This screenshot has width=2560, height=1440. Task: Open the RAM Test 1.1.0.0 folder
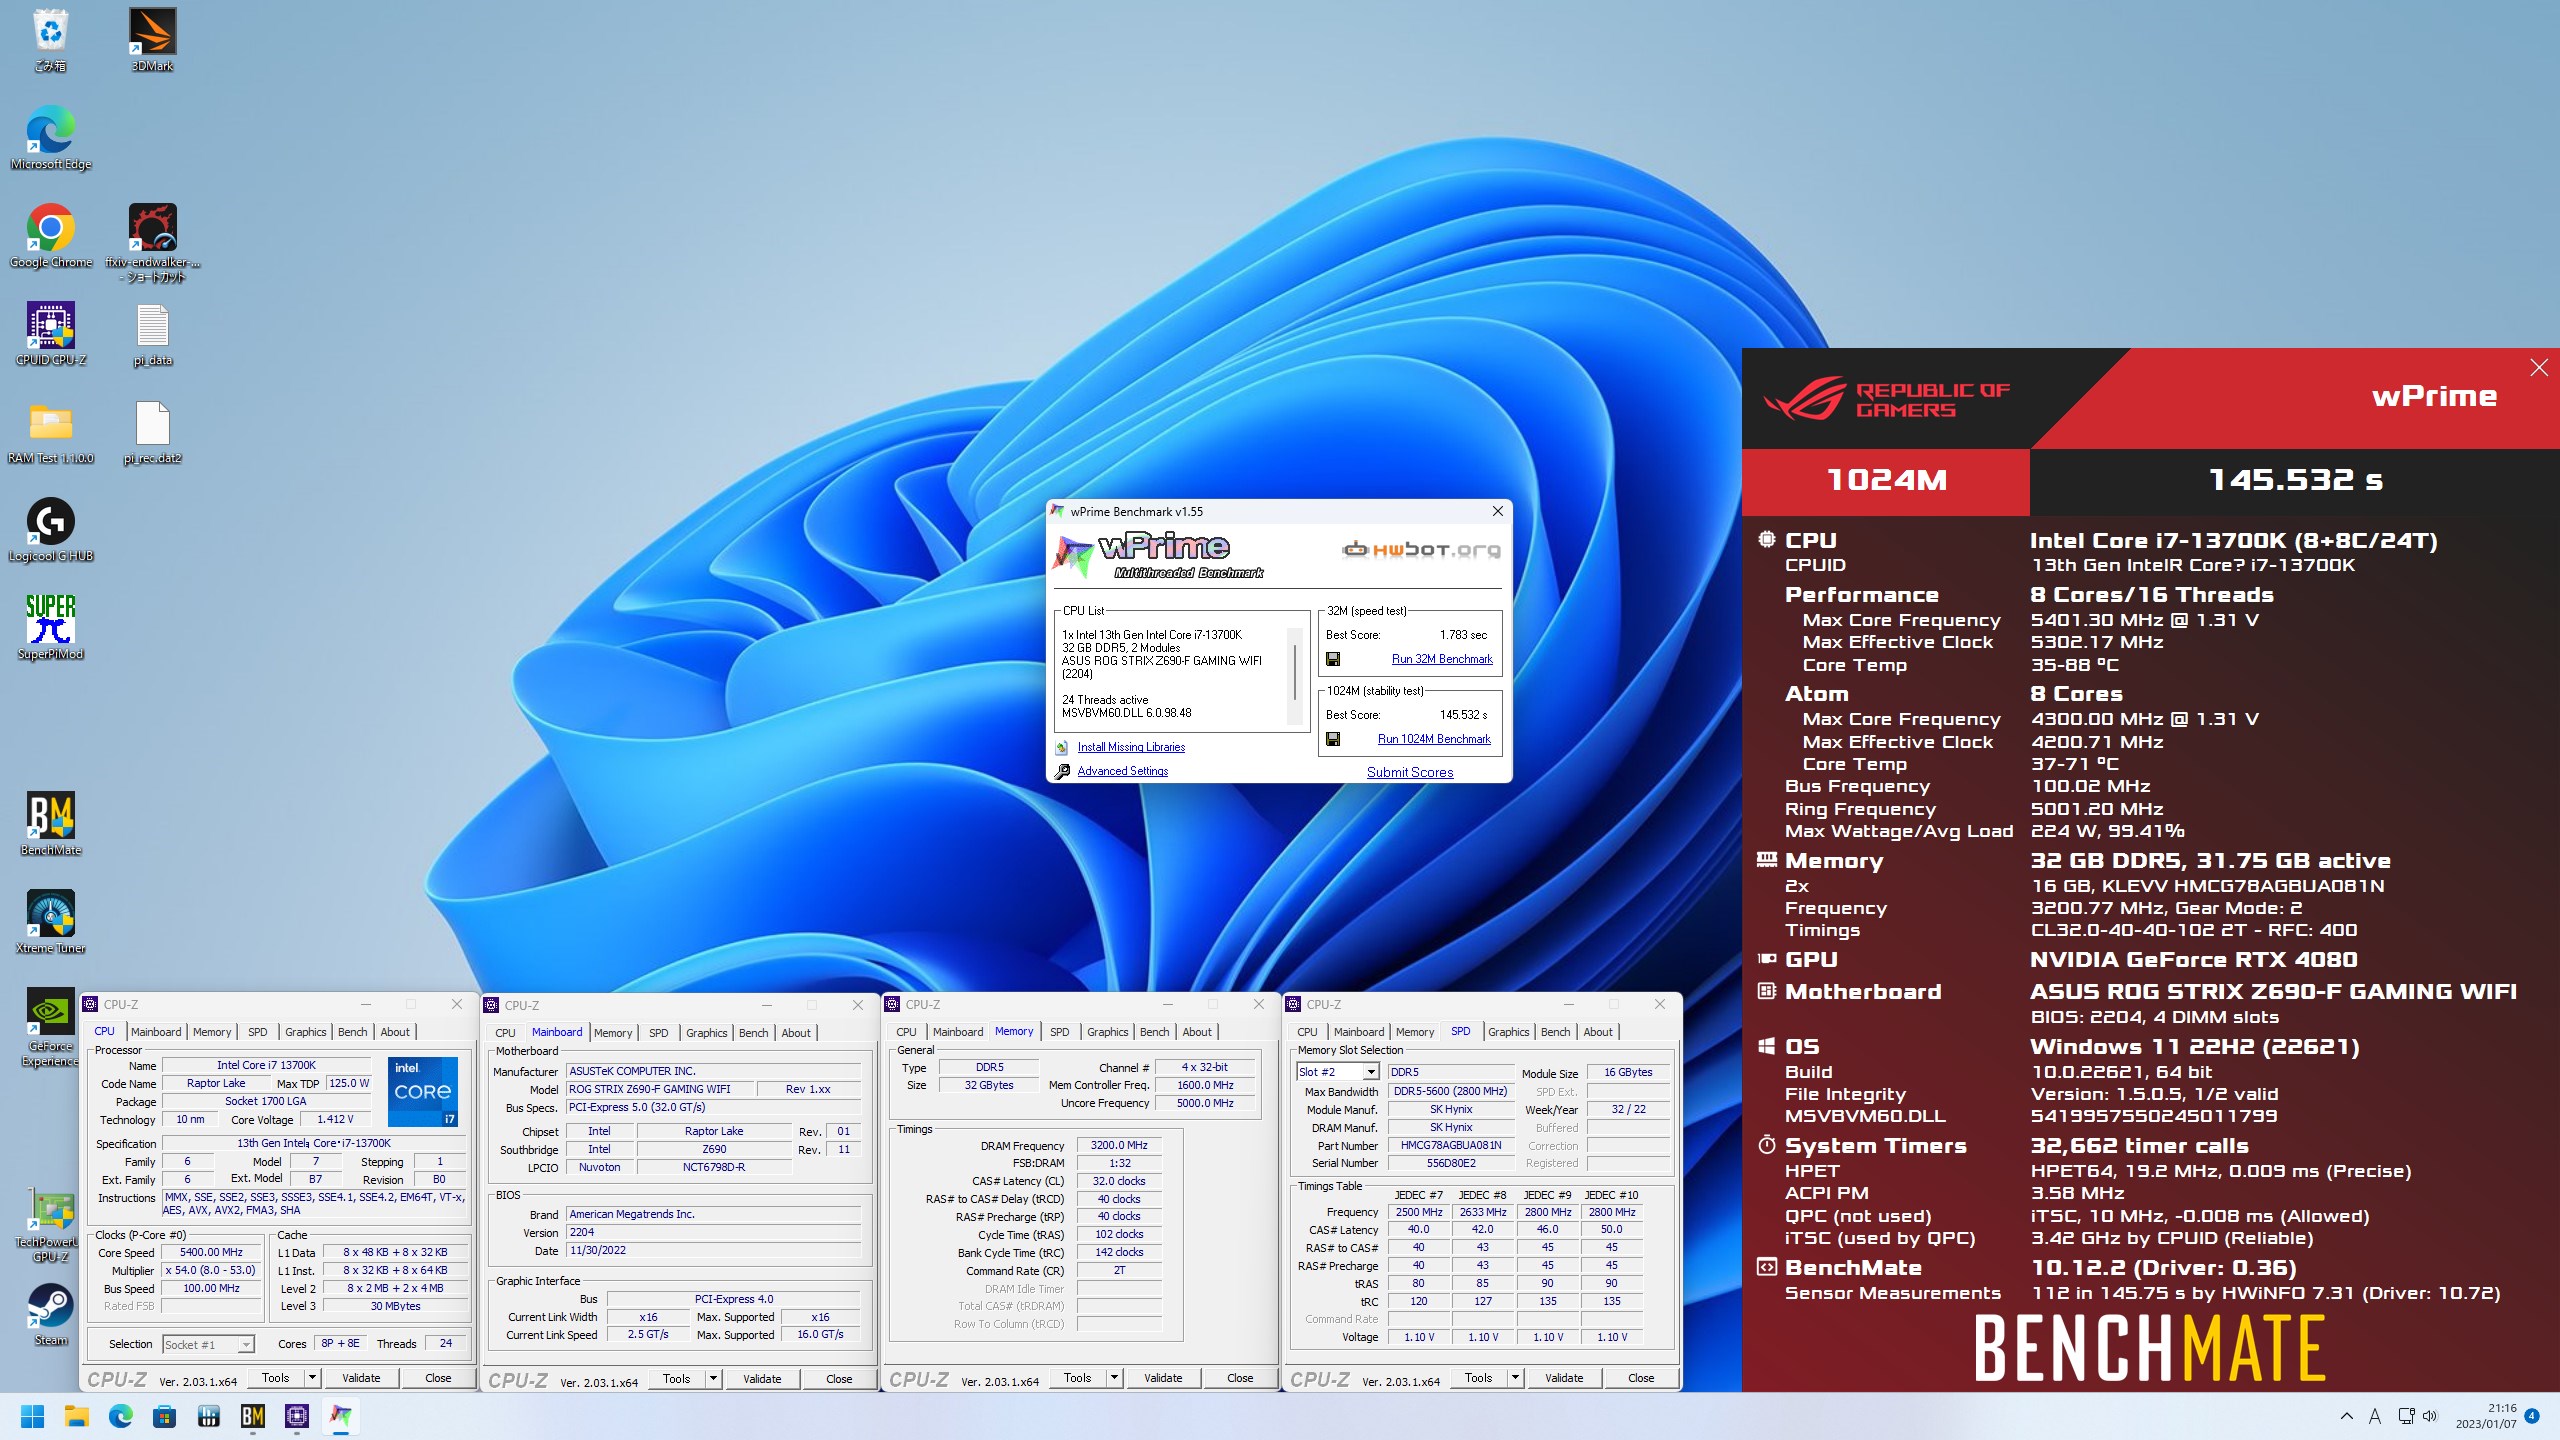pos(50,432)
